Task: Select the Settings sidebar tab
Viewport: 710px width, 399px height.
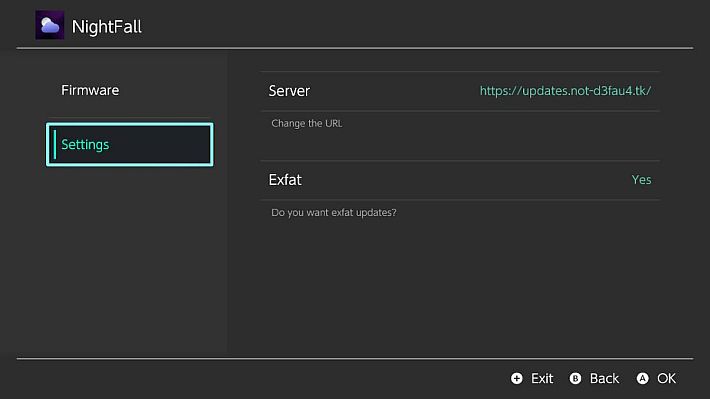Action: click(x=130, y=144)
